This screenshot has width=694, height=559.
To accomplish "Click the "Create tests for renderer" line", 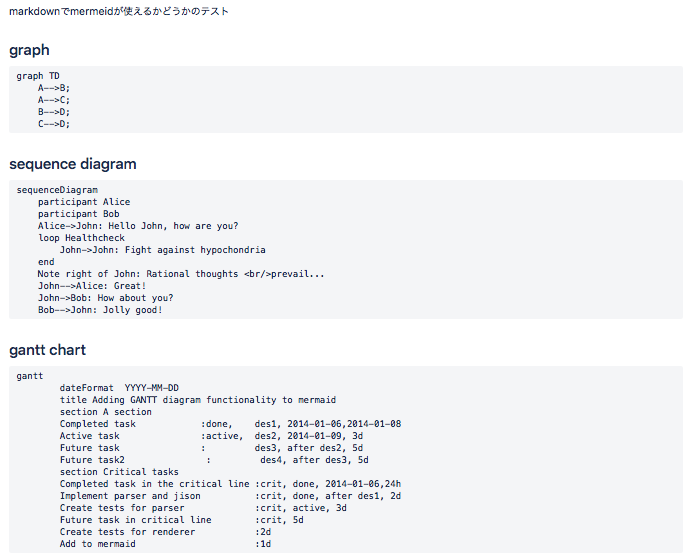I will (165, 532).
